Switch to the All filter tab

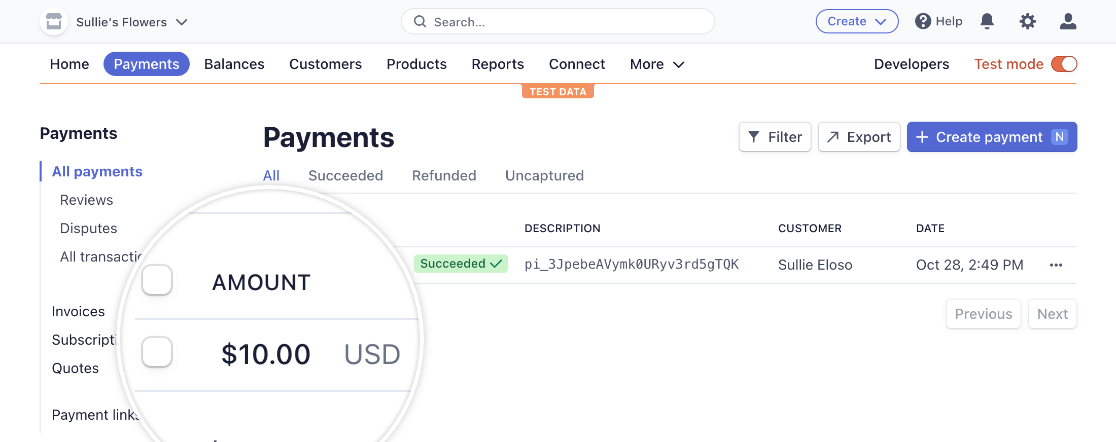[x=271, y=176]
